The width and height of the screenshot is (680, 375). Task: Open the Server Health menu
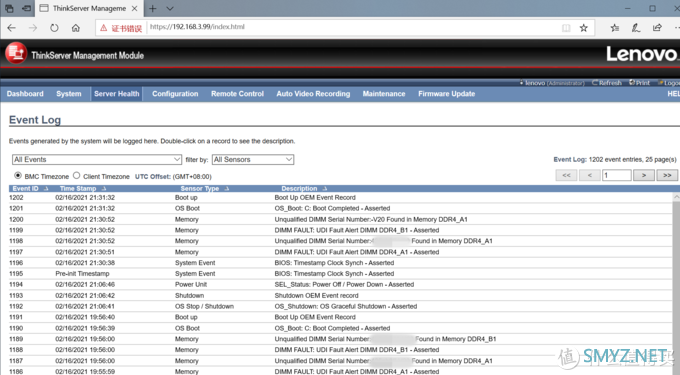tap(116, 94)
